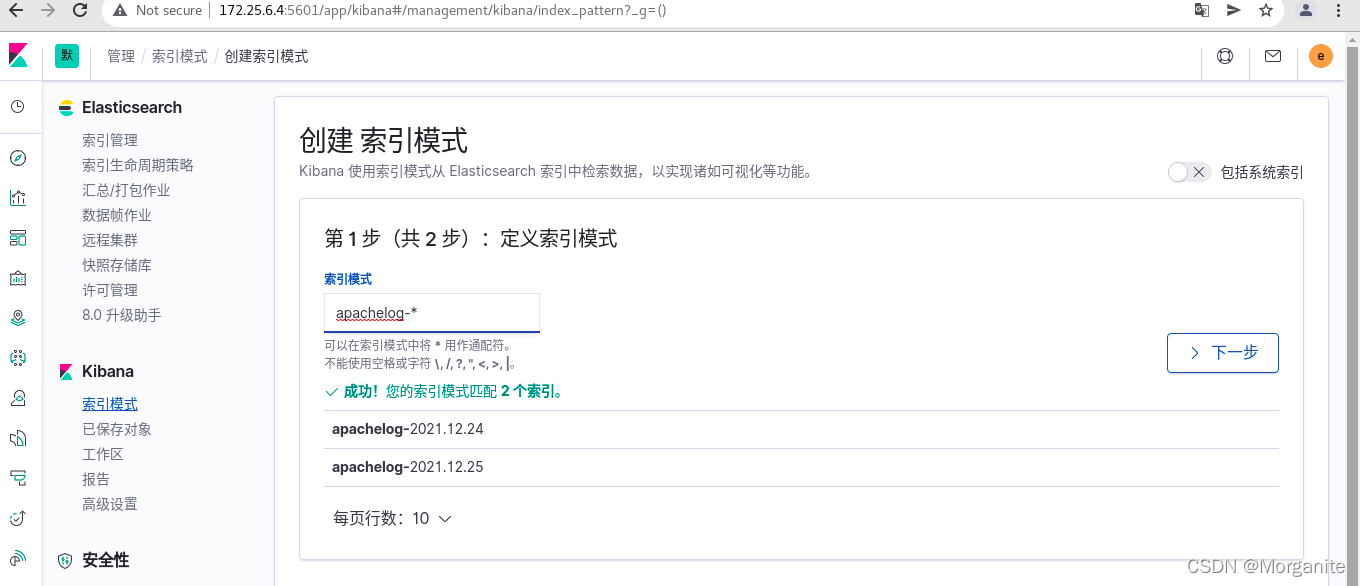Open browser profile icon
This screenshot has height=586, width=1360.
pyautogui.click(x=1306, y=10)
